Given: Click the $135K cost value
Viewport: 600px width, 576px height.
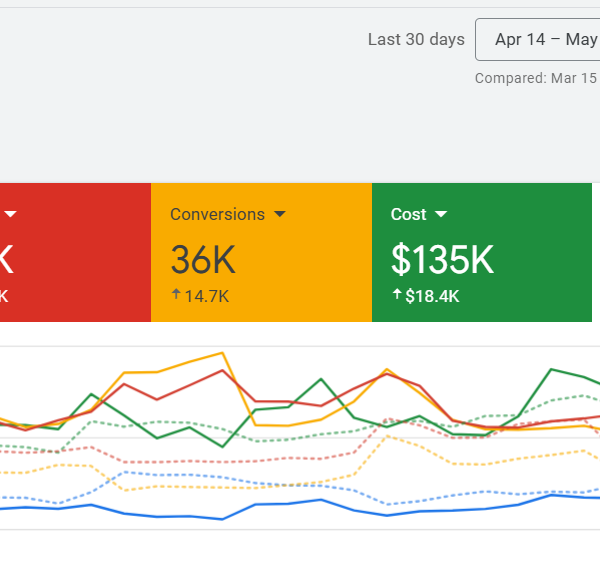Looking at the screenshot, I should 442,260.
